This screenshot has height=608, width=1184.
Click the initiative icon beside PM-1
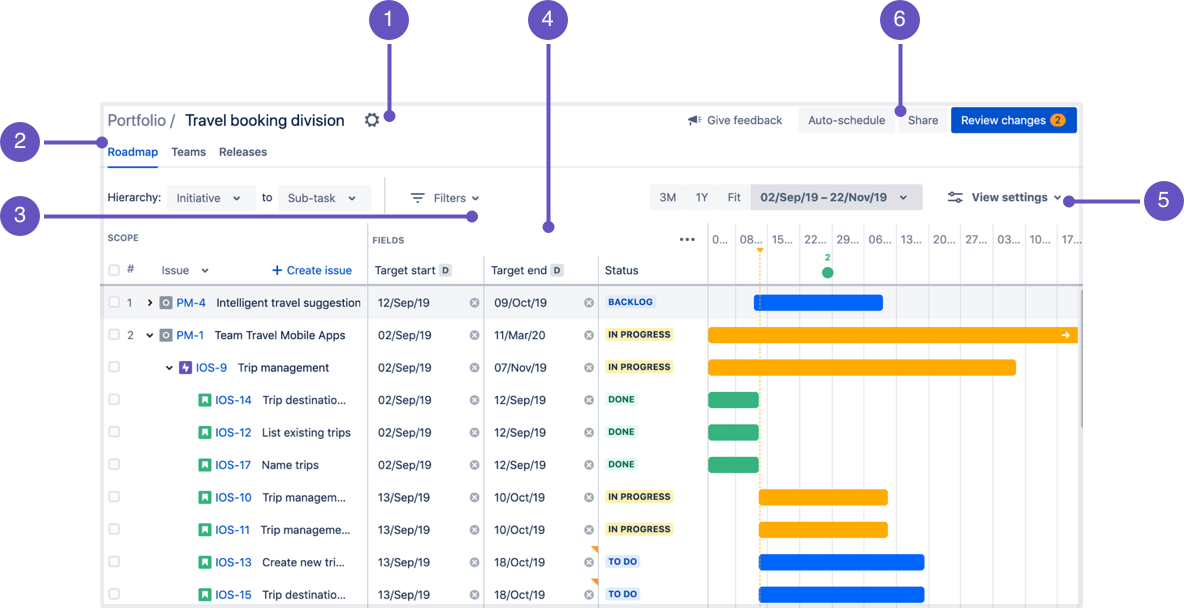click(166, 335)
